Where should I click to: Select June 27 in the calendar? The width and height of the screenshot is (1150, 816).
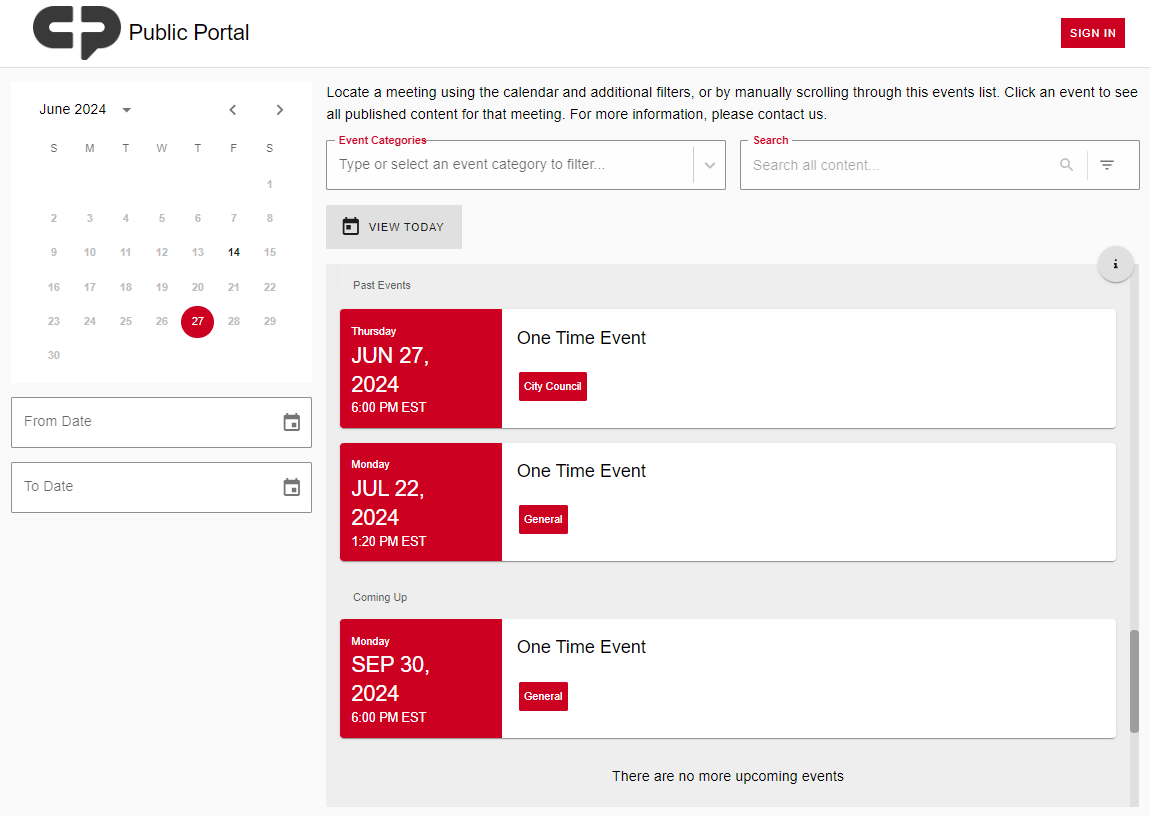tap(197, 321)
